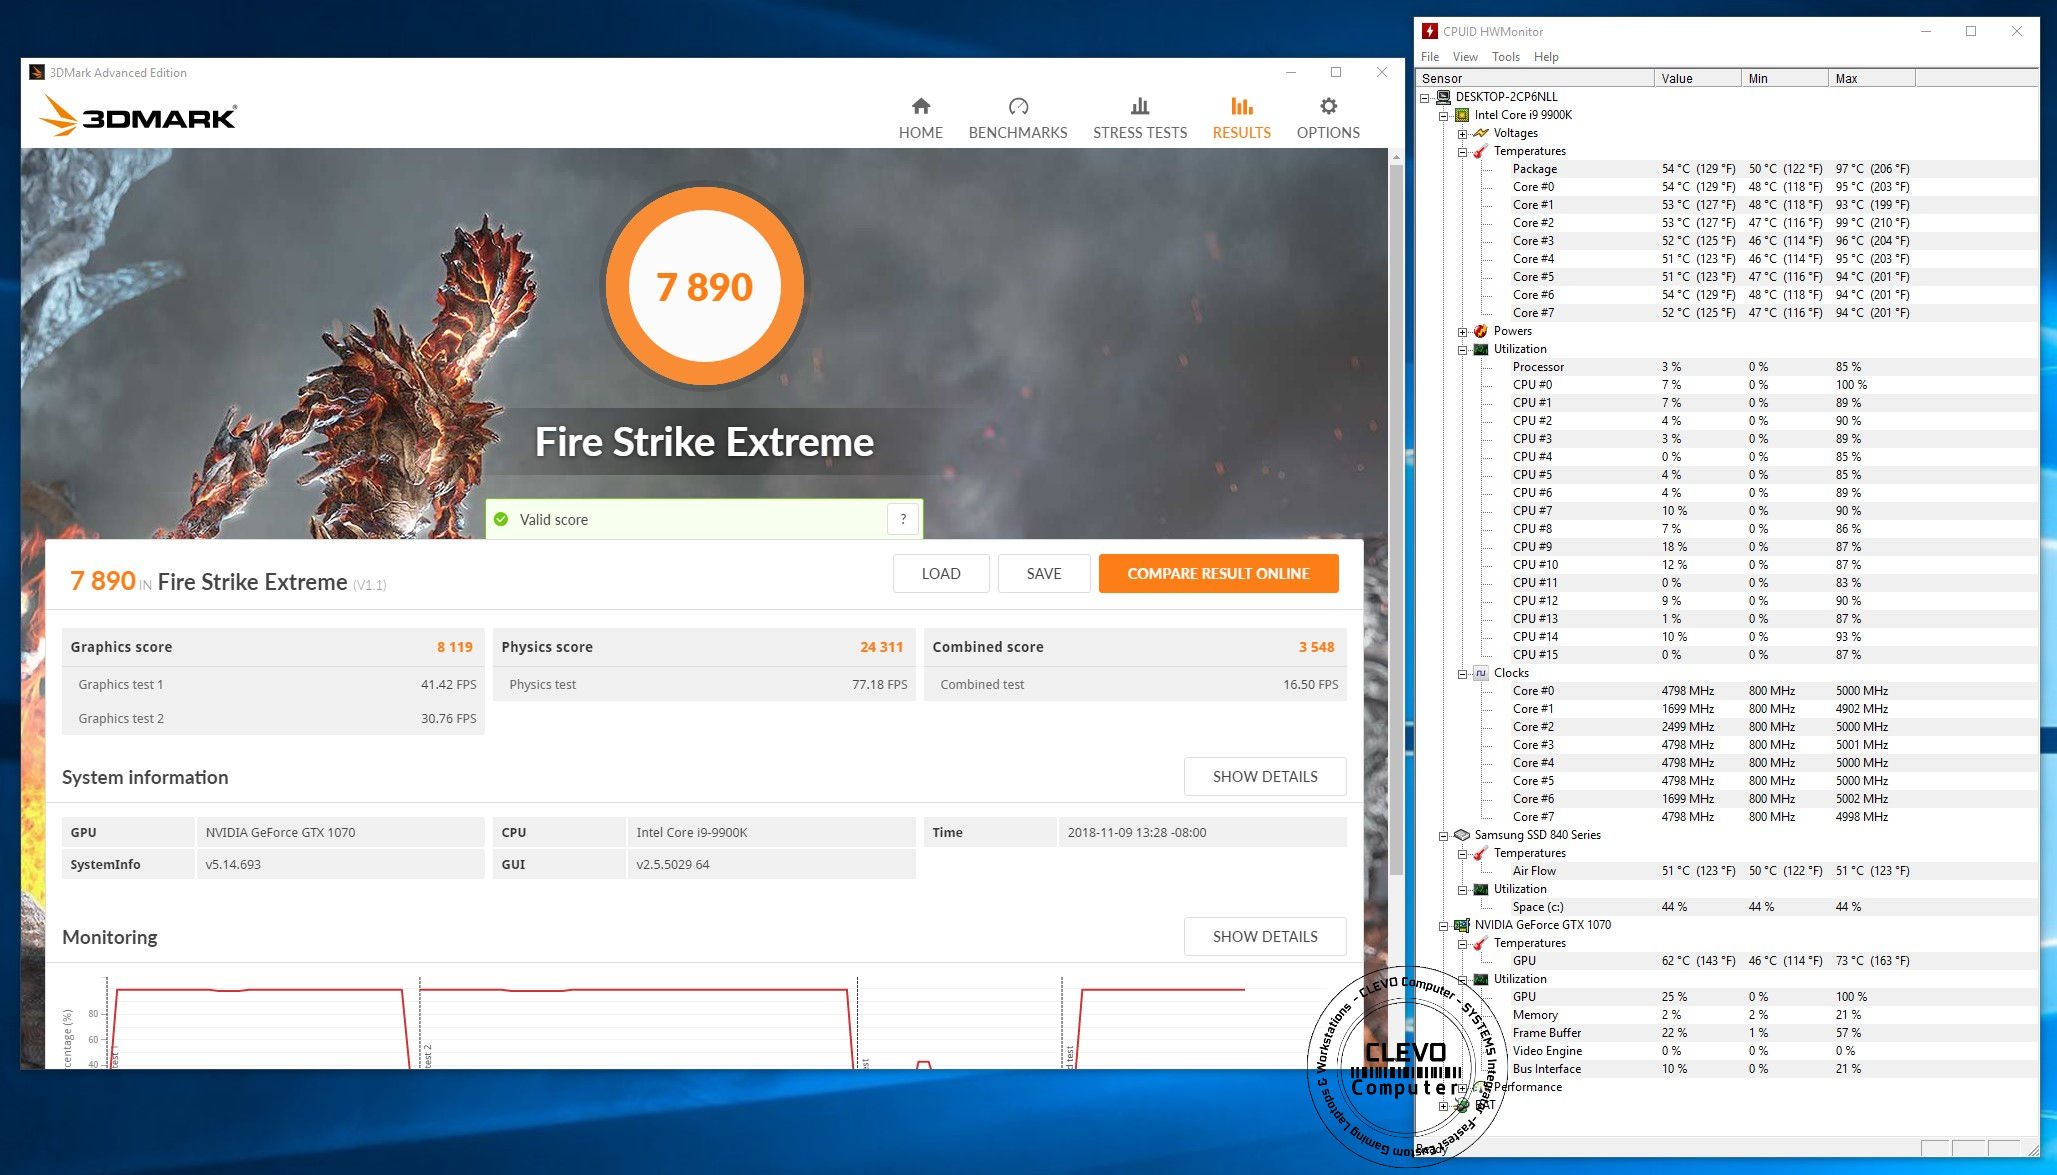Expand the Powers node
Image resolution: width=2057 pixels, height=1175 pixels.
1463,331
